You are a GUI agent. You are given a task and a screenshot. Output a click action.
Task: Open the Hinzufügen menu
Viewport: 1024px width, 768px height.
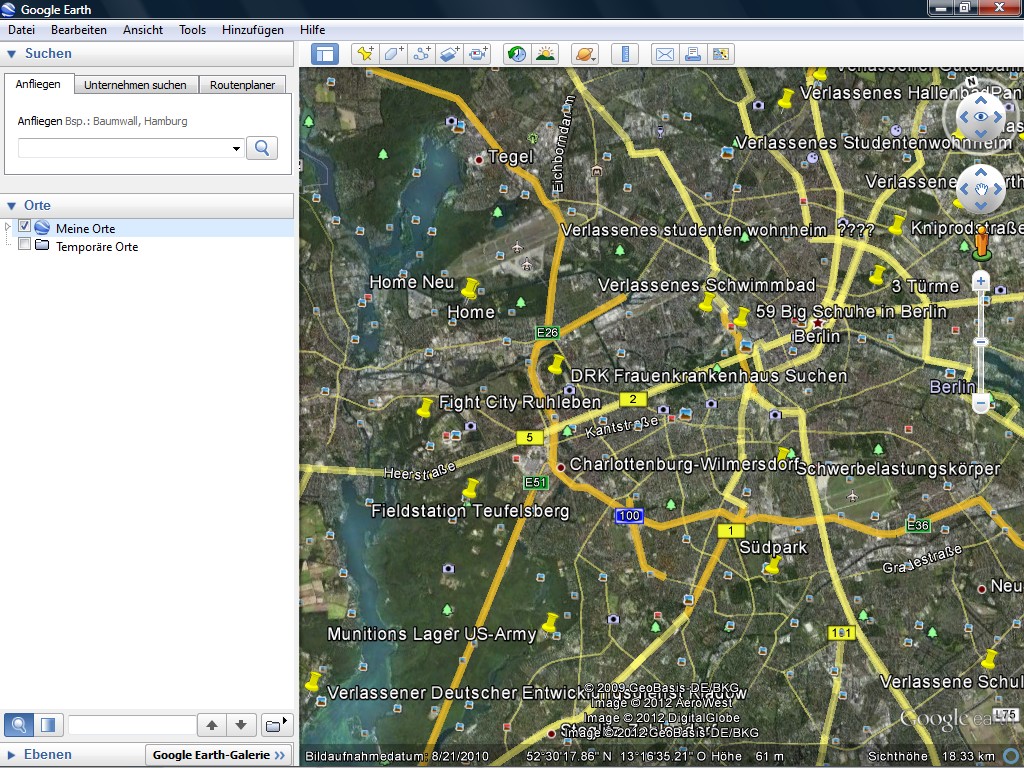pos(253,30)
